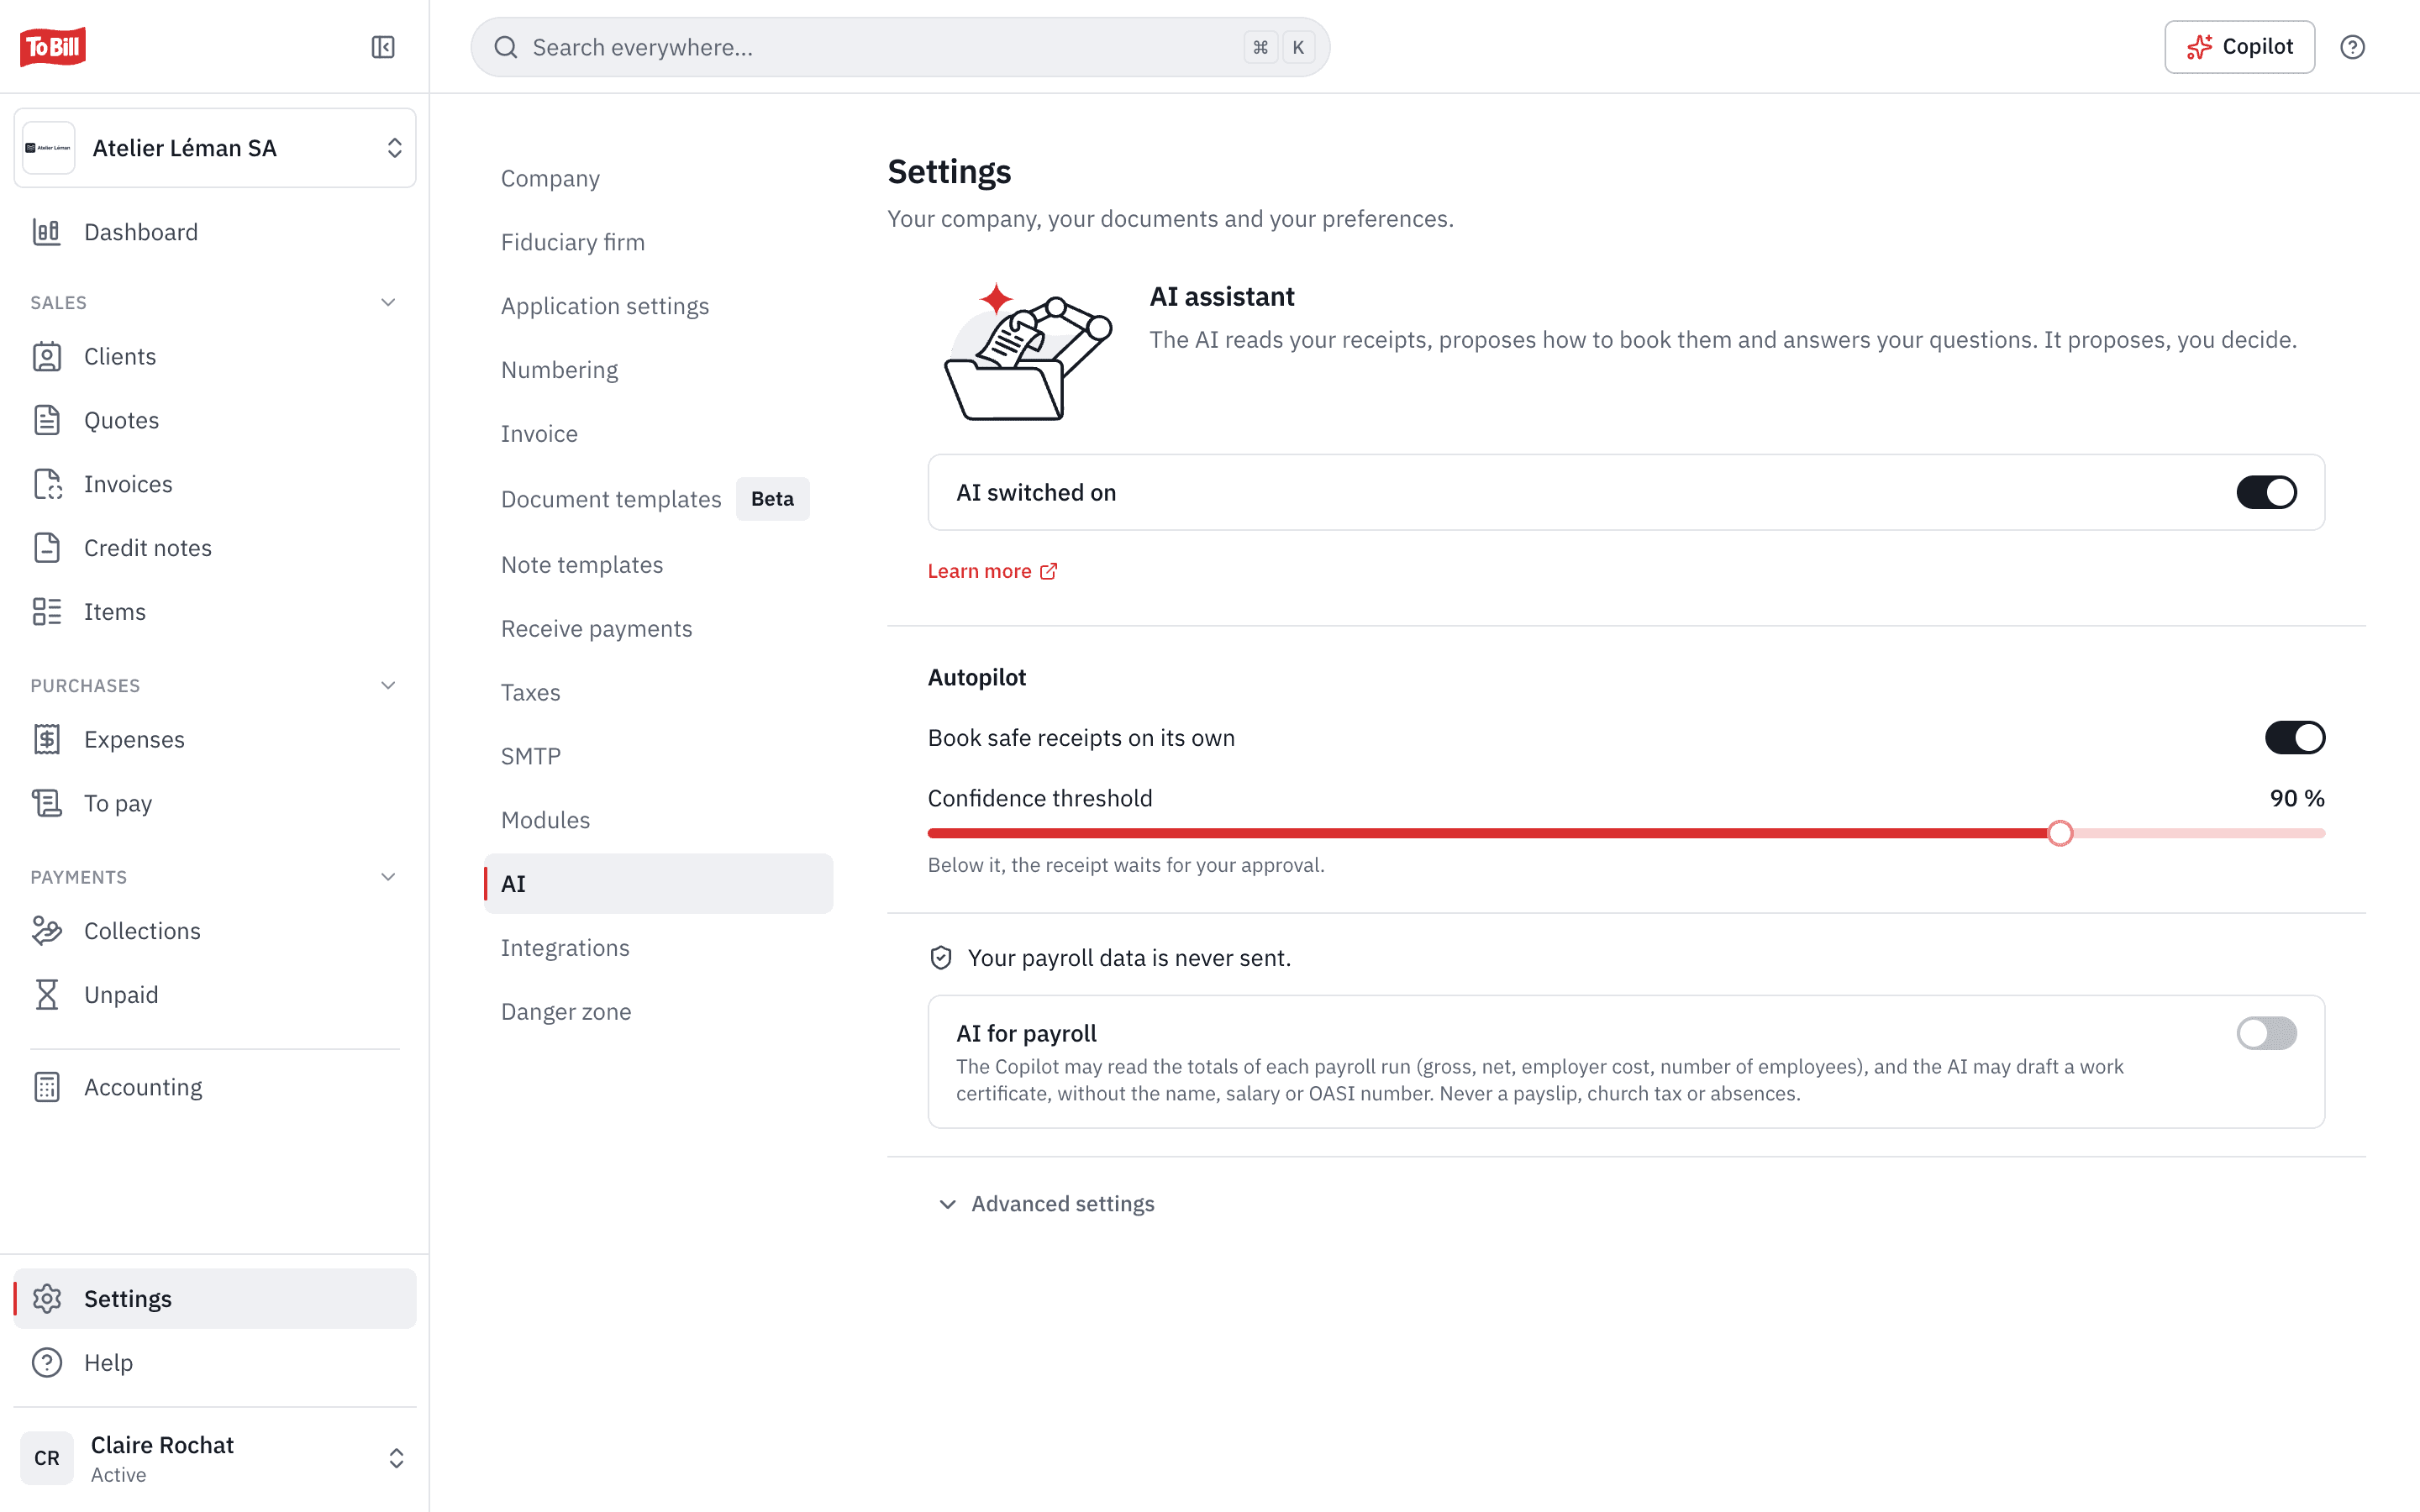
Task: Collapse the PAYMENTS section chevron
Action: tap(388, 877)
